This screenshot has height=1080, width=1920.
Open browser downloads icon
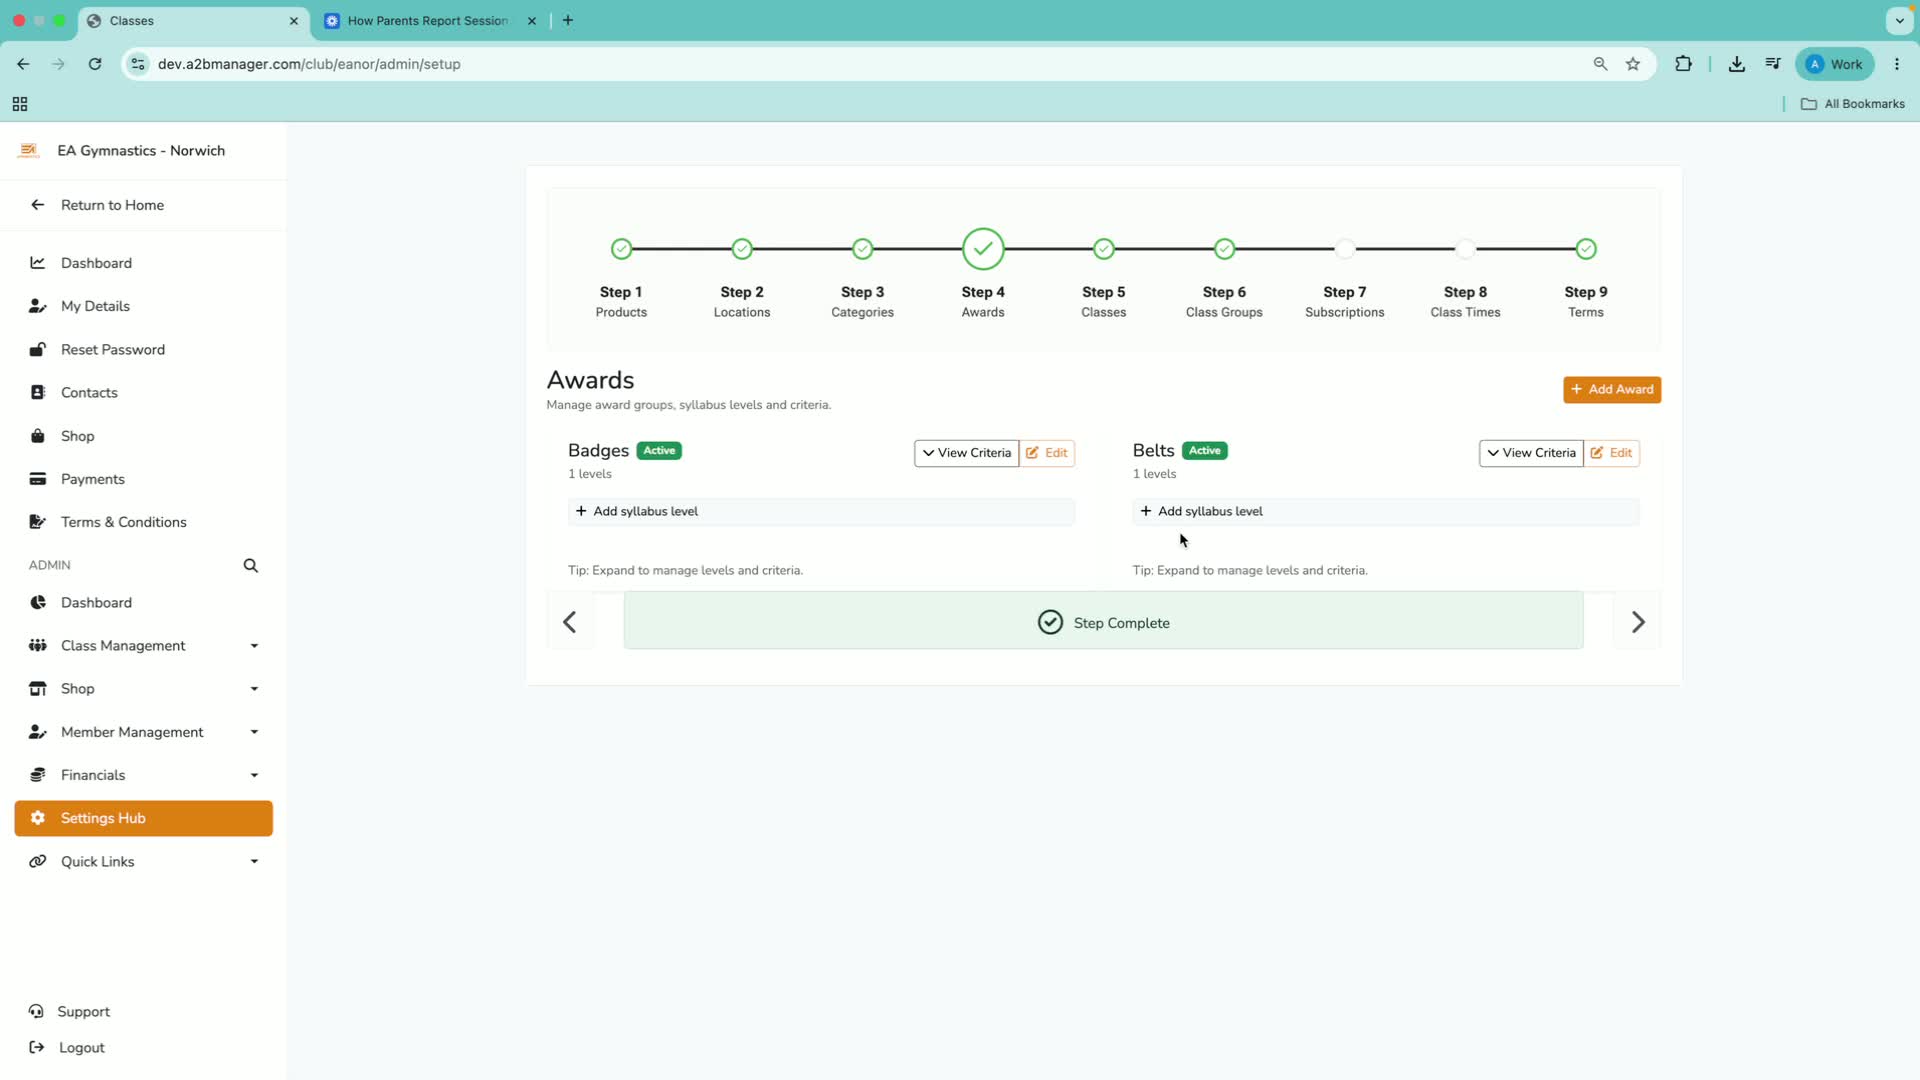point(1737,64)
